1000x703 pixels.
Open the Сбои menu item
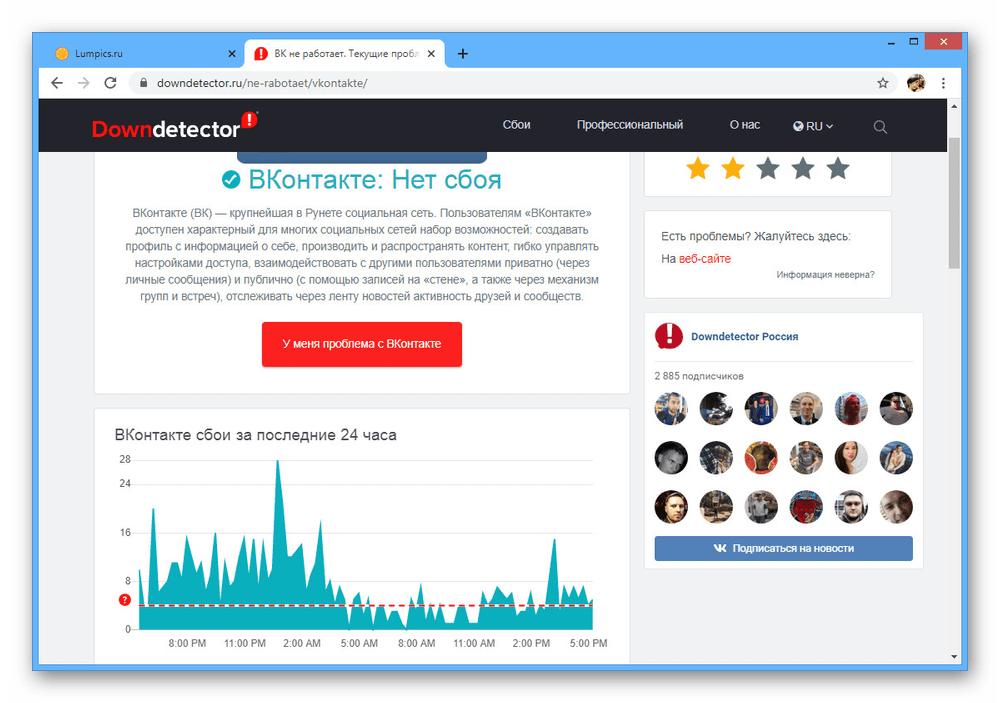517,125
